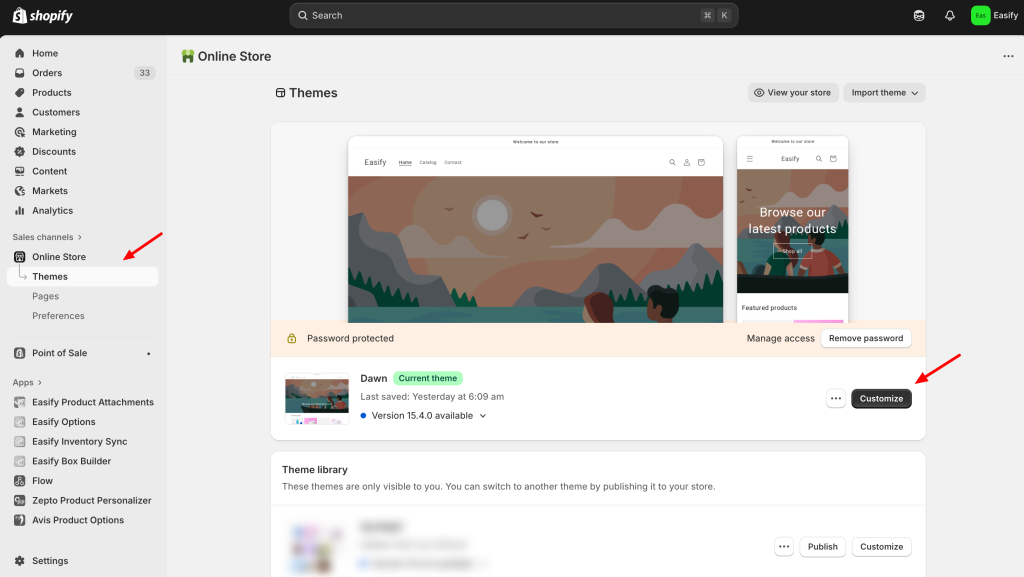1024x577 pixels.
Task: Open library theme more actions button
Action: [784, 546]
